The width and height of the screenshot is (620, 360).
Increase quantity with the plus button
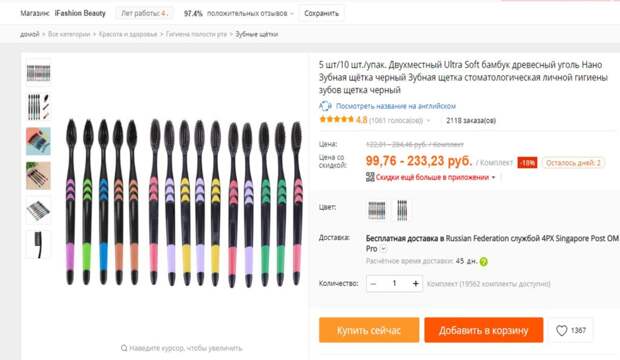(x=416, y=283)
